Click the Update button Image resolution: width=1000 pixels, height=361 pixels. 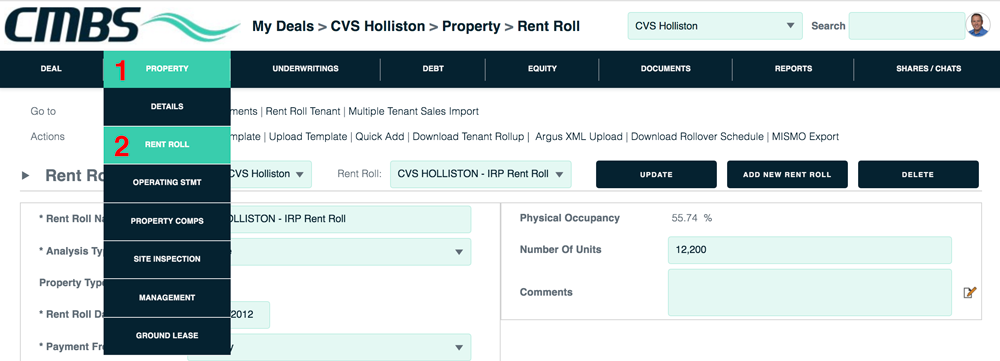tap(656, 174)
